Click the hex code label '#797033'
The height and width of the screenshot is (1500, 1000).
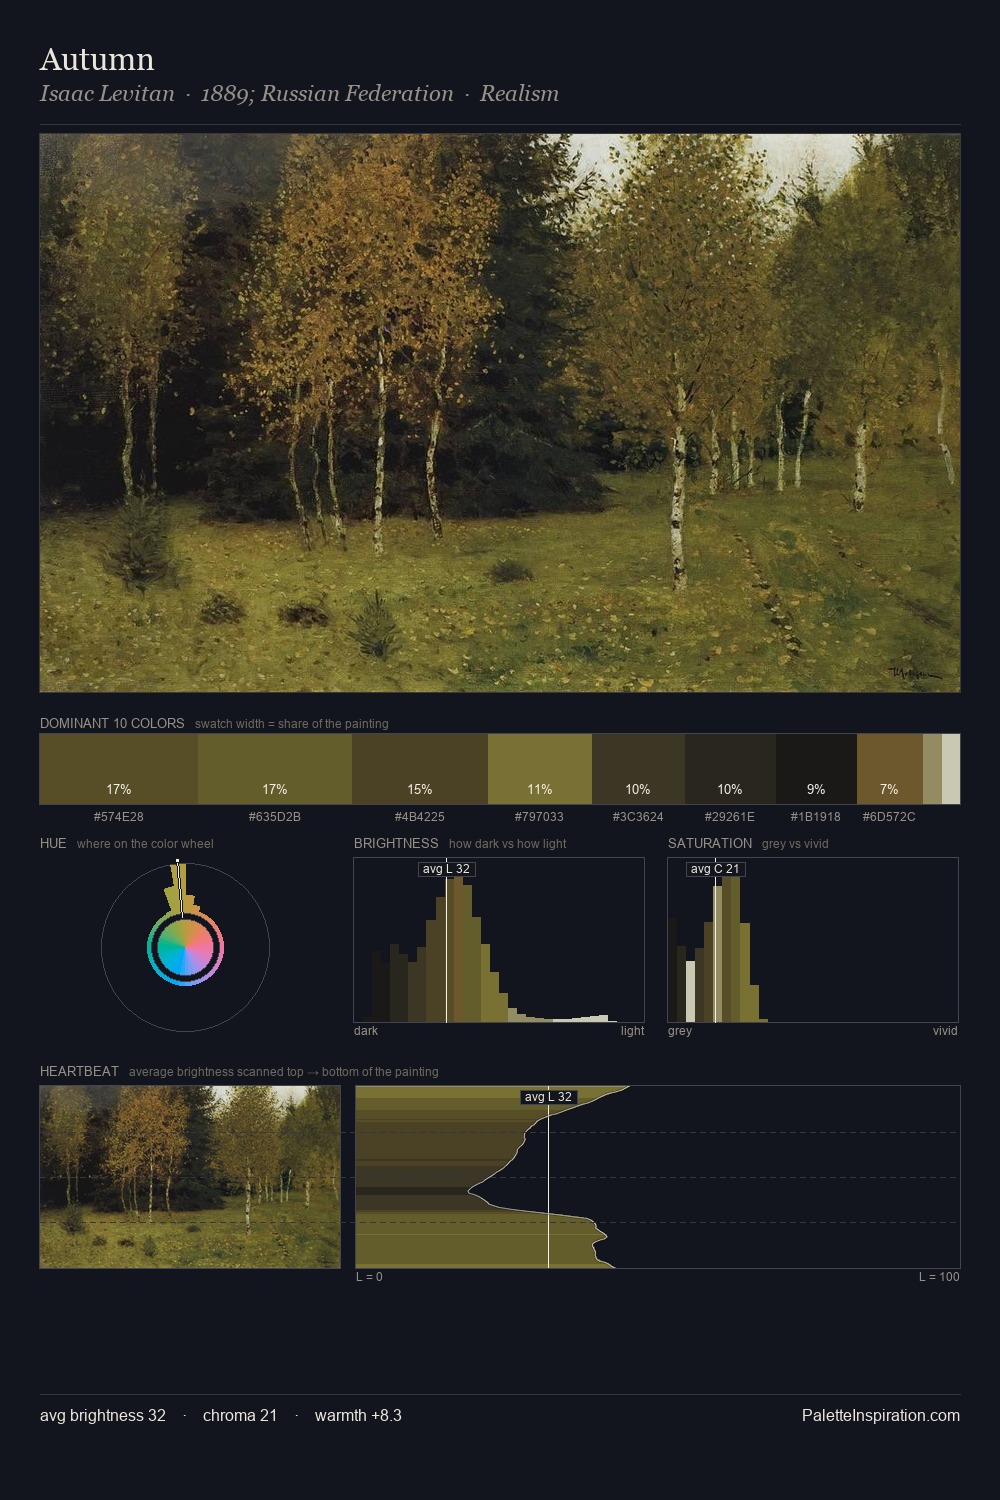coord(540,817)
